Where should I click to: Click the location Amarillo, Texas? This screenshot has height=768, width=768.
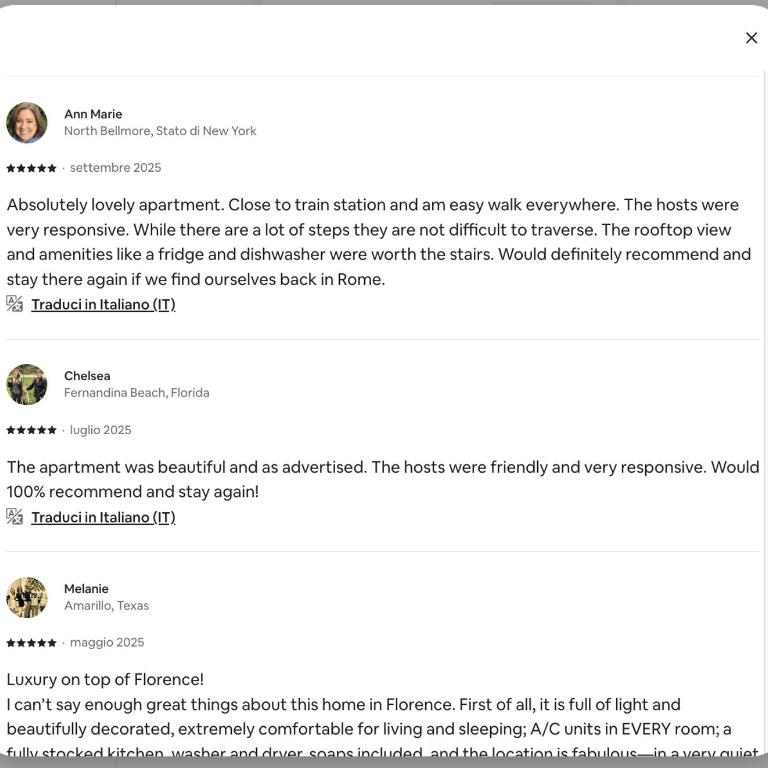(106, 605)
